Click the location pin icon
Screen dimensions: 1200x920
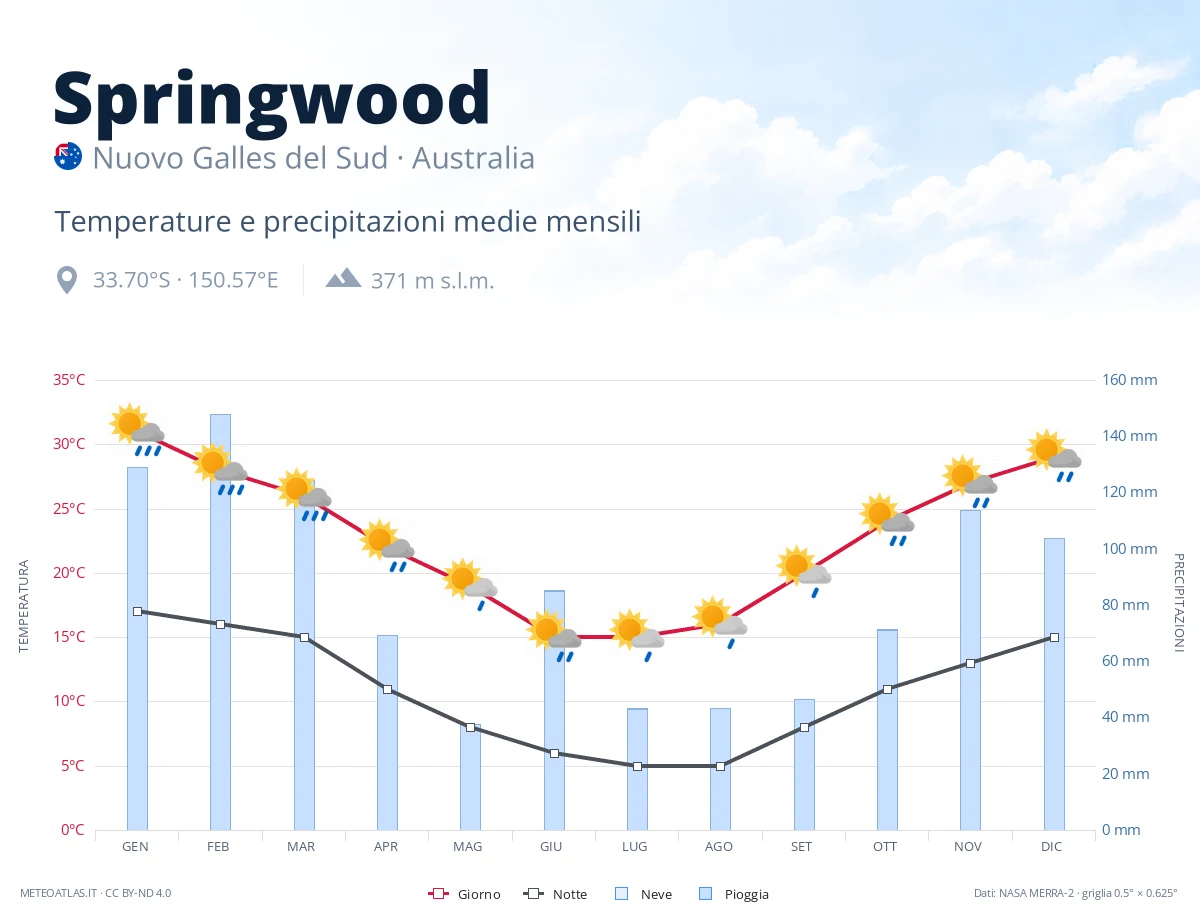click(x=67, y=280)
